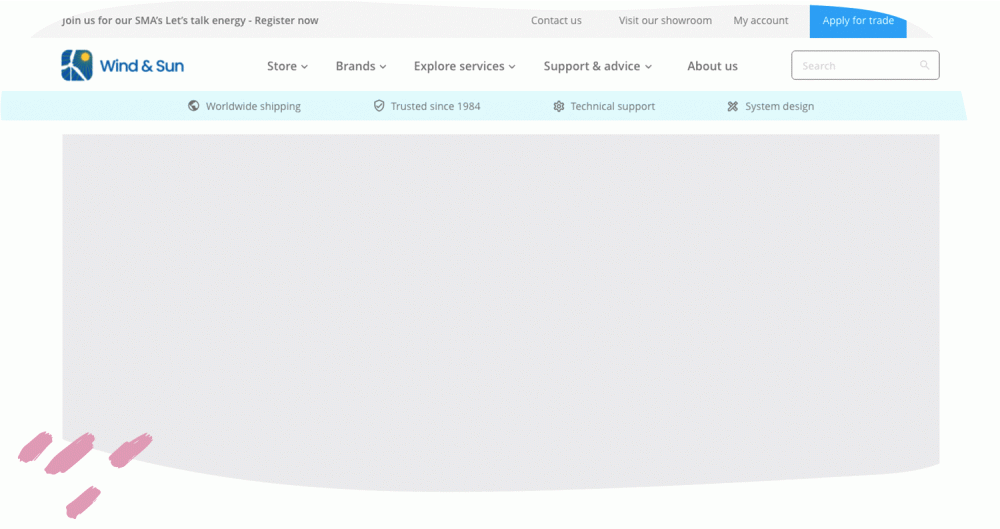Click the System design text label
This screenshot has width=1000, height=529.
tap(779, 106)
